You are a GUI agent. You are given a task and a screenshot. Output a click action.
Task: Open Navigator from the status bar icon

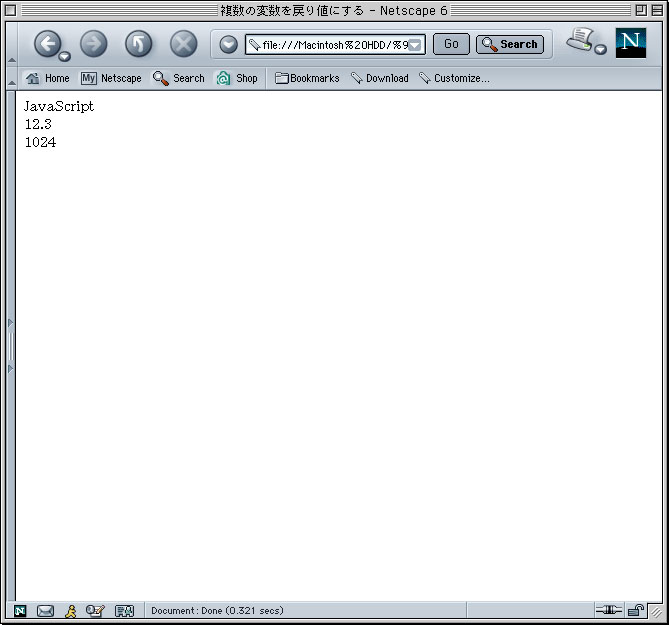[20, 610]
